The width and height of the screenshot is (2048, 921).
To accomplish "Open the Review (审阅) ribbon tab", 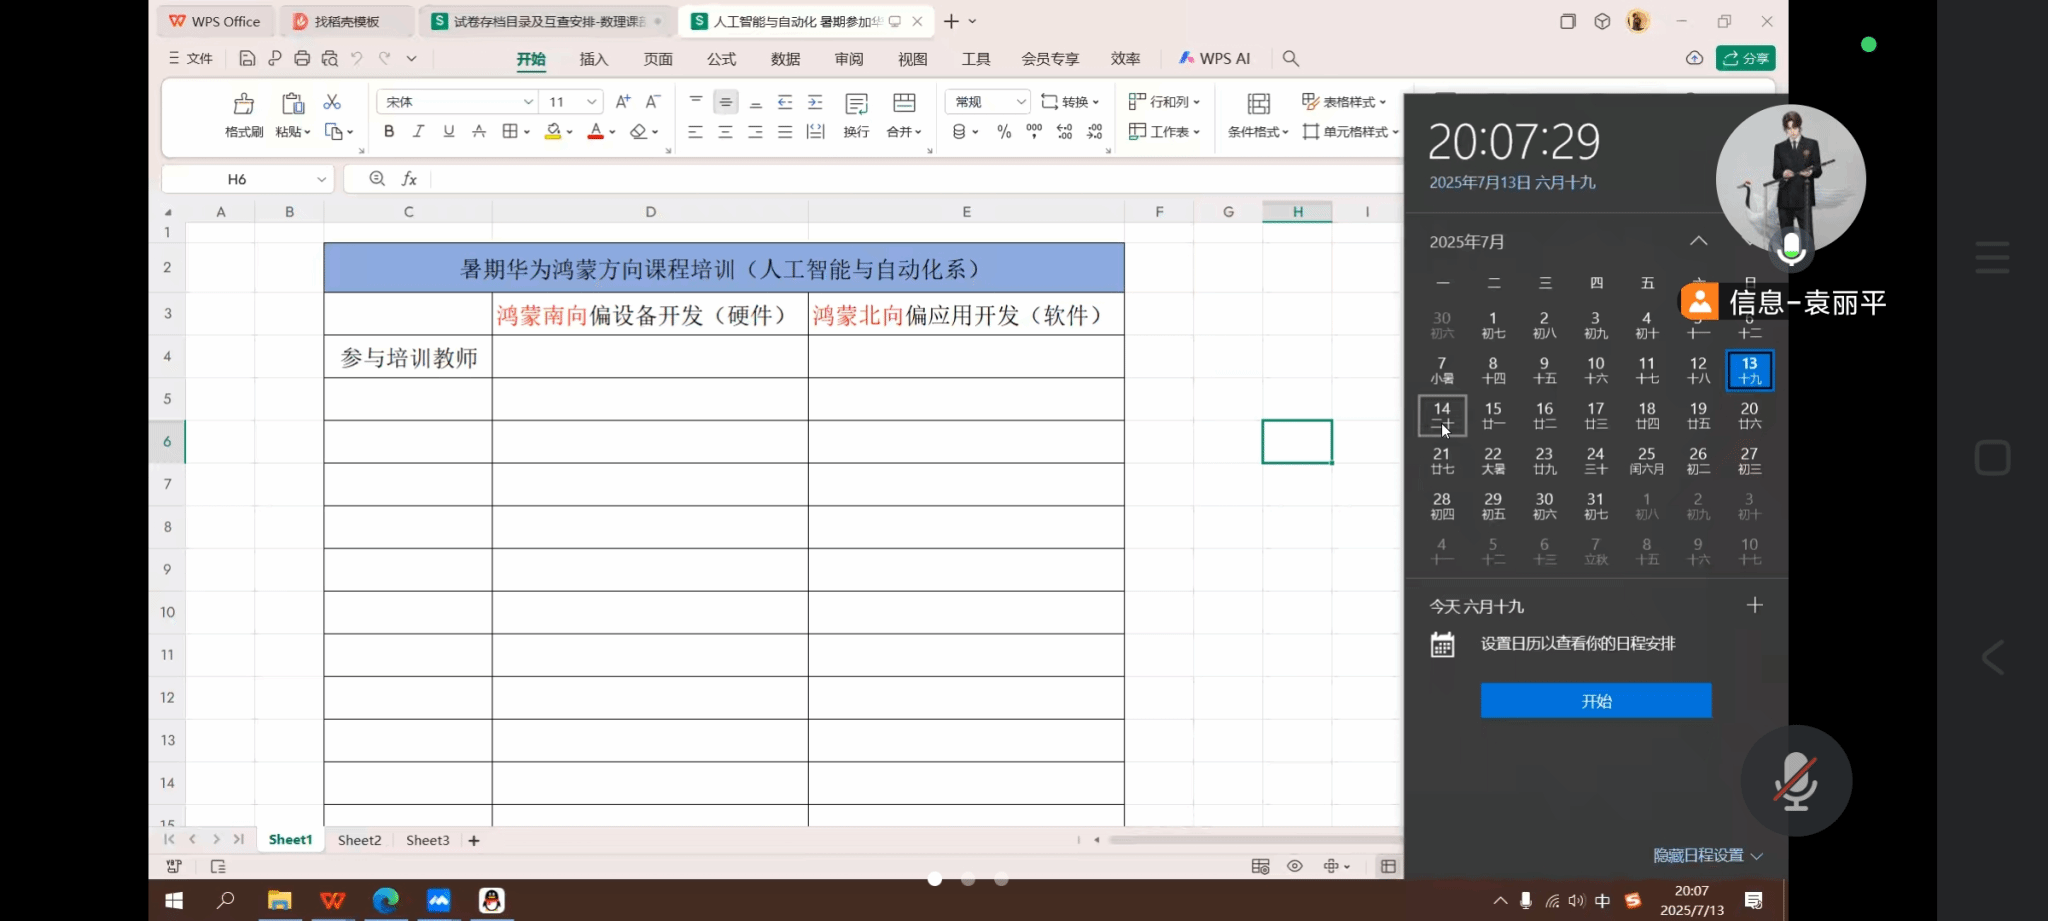I will click(x=849, y=59).
